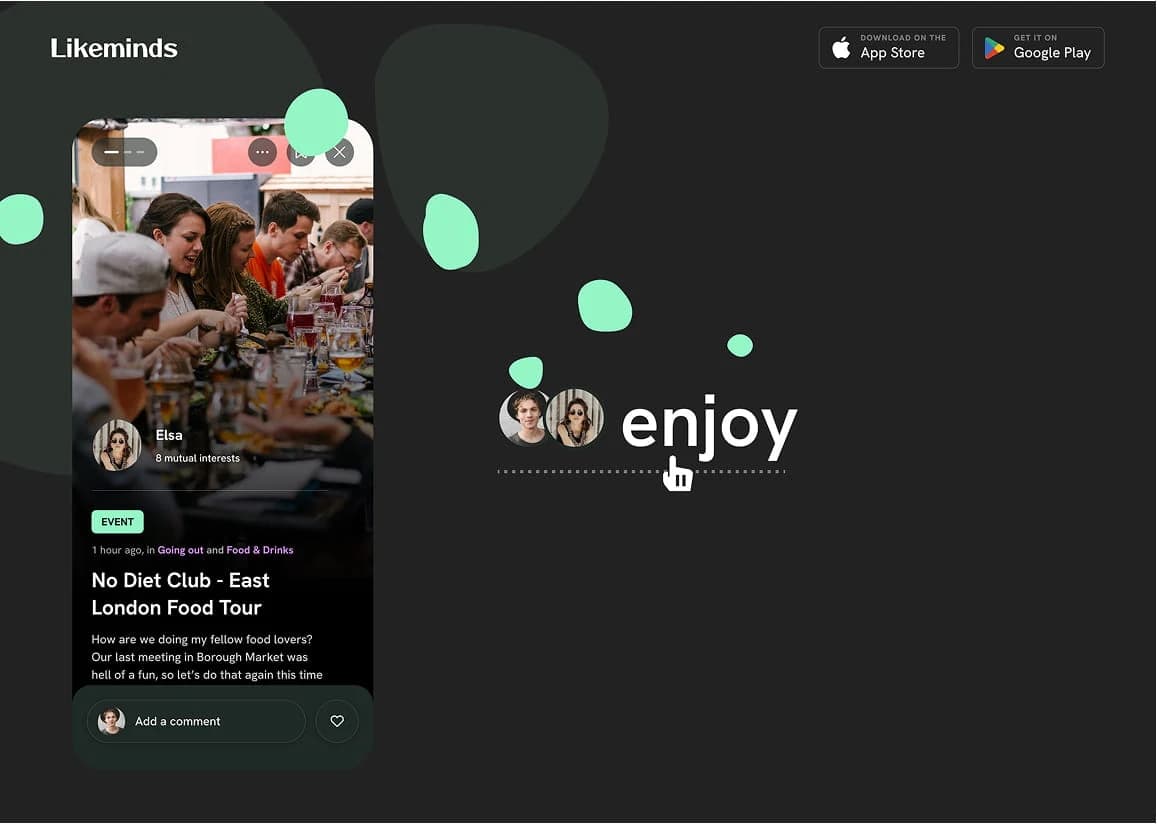Viewport: 1157px width, 825px height.
Task: Open the Google Play download button
Action: tap(1037, 48)
